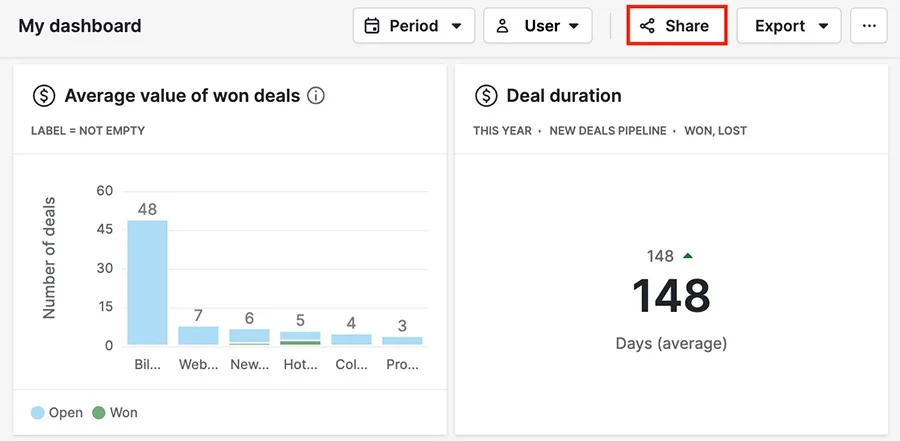Click the Export caret arrow
This screenshot has height=441, width=900.
pos(823,26)
